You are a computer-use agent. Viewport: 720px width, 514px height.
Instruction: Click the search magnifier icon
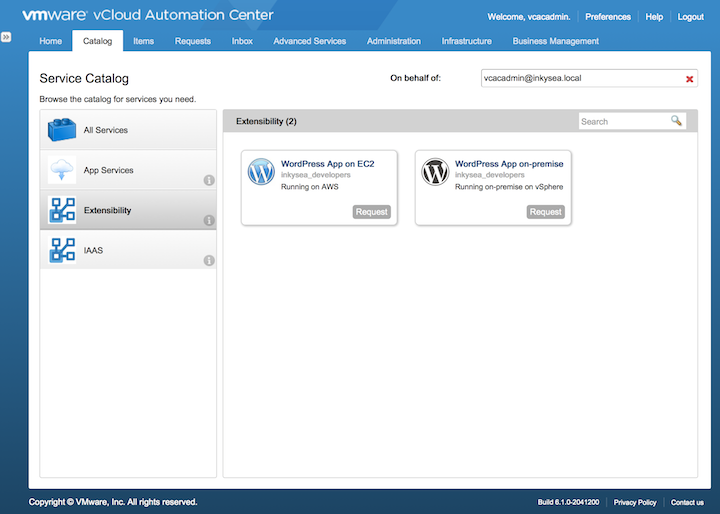(677, 121)
